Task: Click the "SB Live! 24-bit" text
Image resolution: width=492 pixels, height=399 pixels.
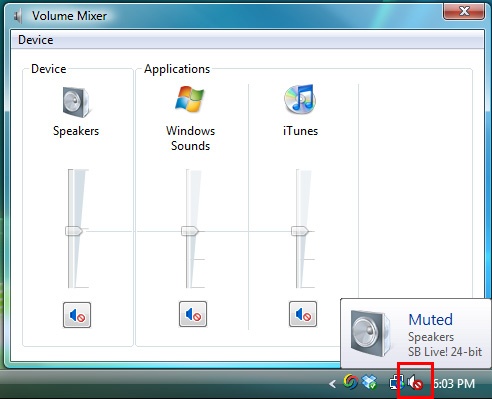Action: click(445, 352)
